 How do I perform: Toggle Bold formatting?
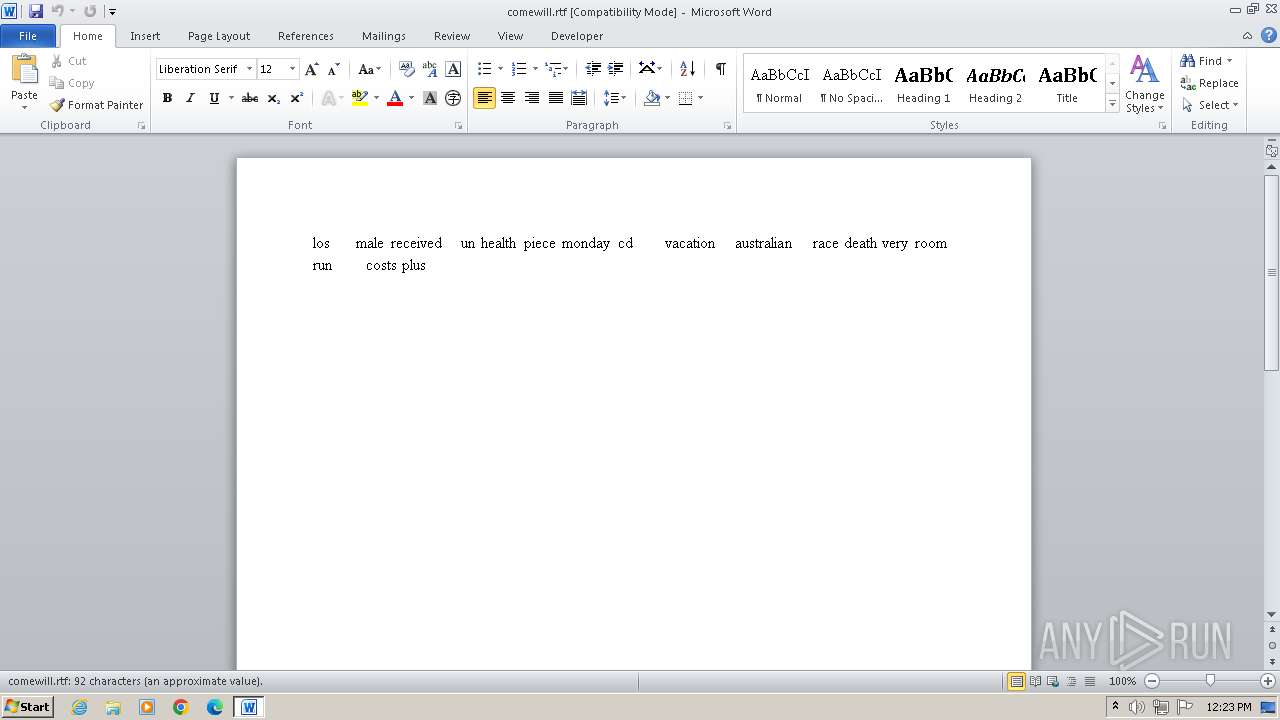coord(167,98)
